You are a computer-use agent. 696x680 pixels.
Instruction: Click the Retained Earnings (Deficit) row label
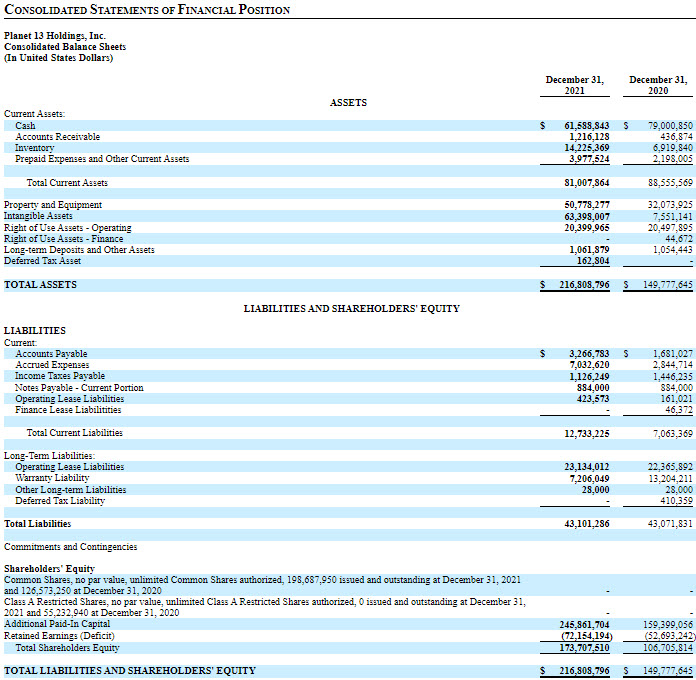point(59,636)
